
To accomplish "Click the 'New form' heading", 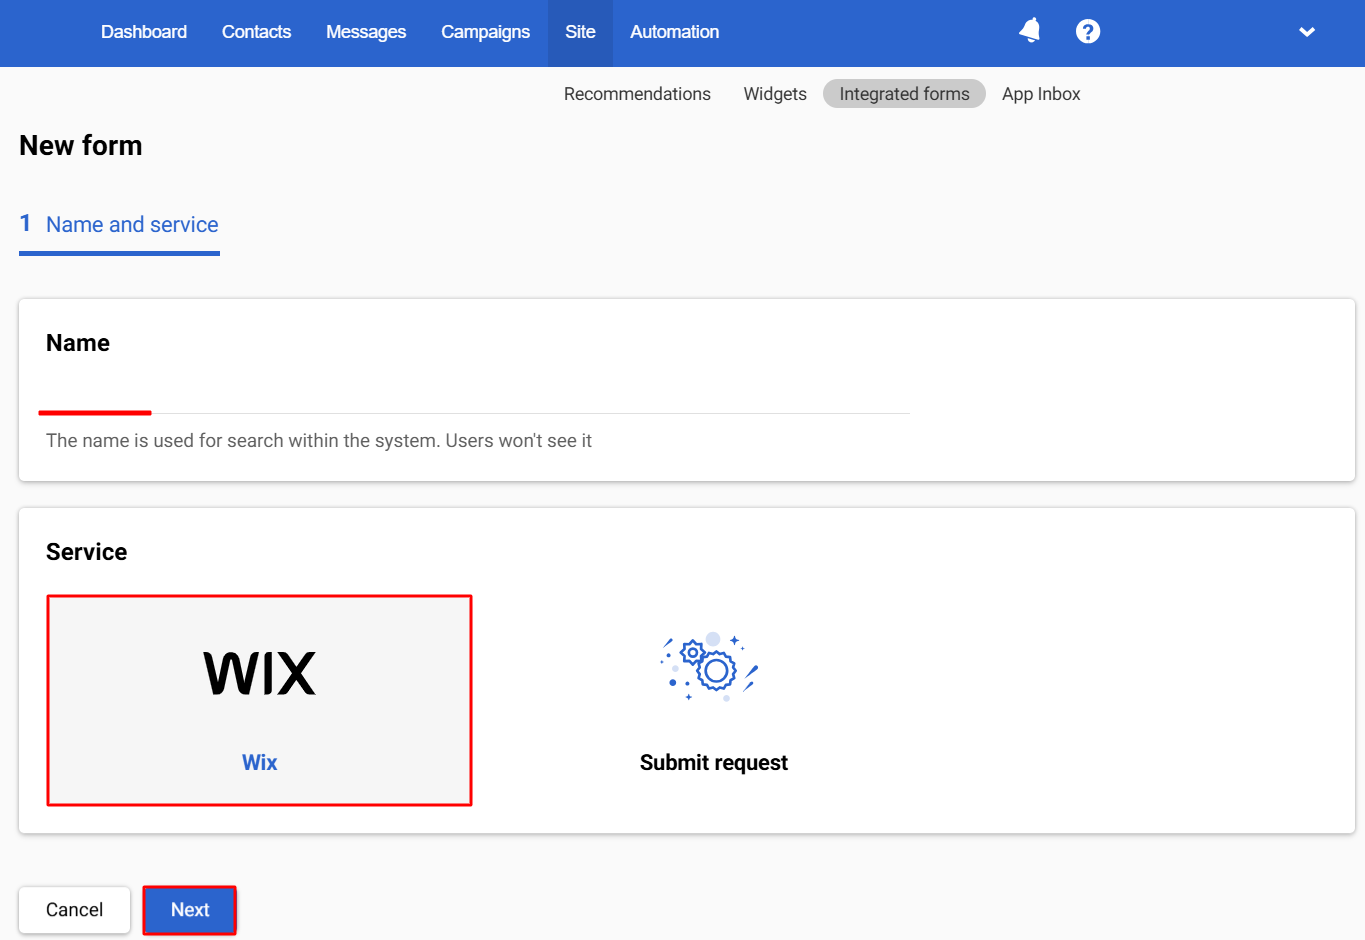I will click(x=81, y=146).
